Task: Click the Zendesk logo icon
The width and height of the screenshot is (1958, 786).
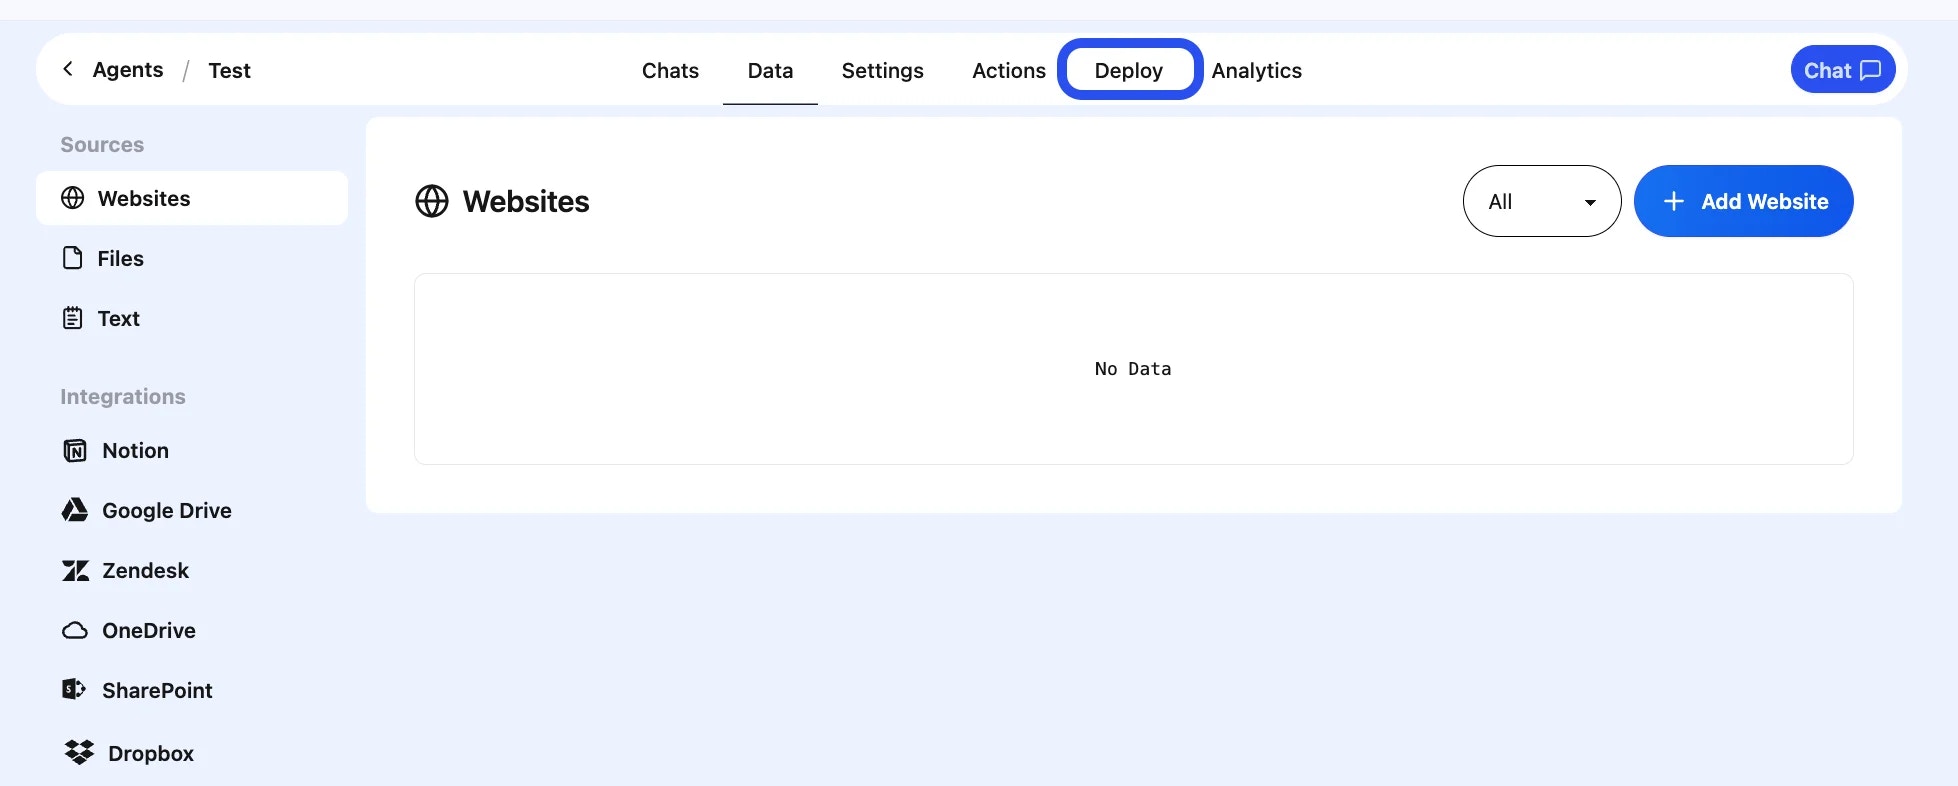Action: pos(75,570)
